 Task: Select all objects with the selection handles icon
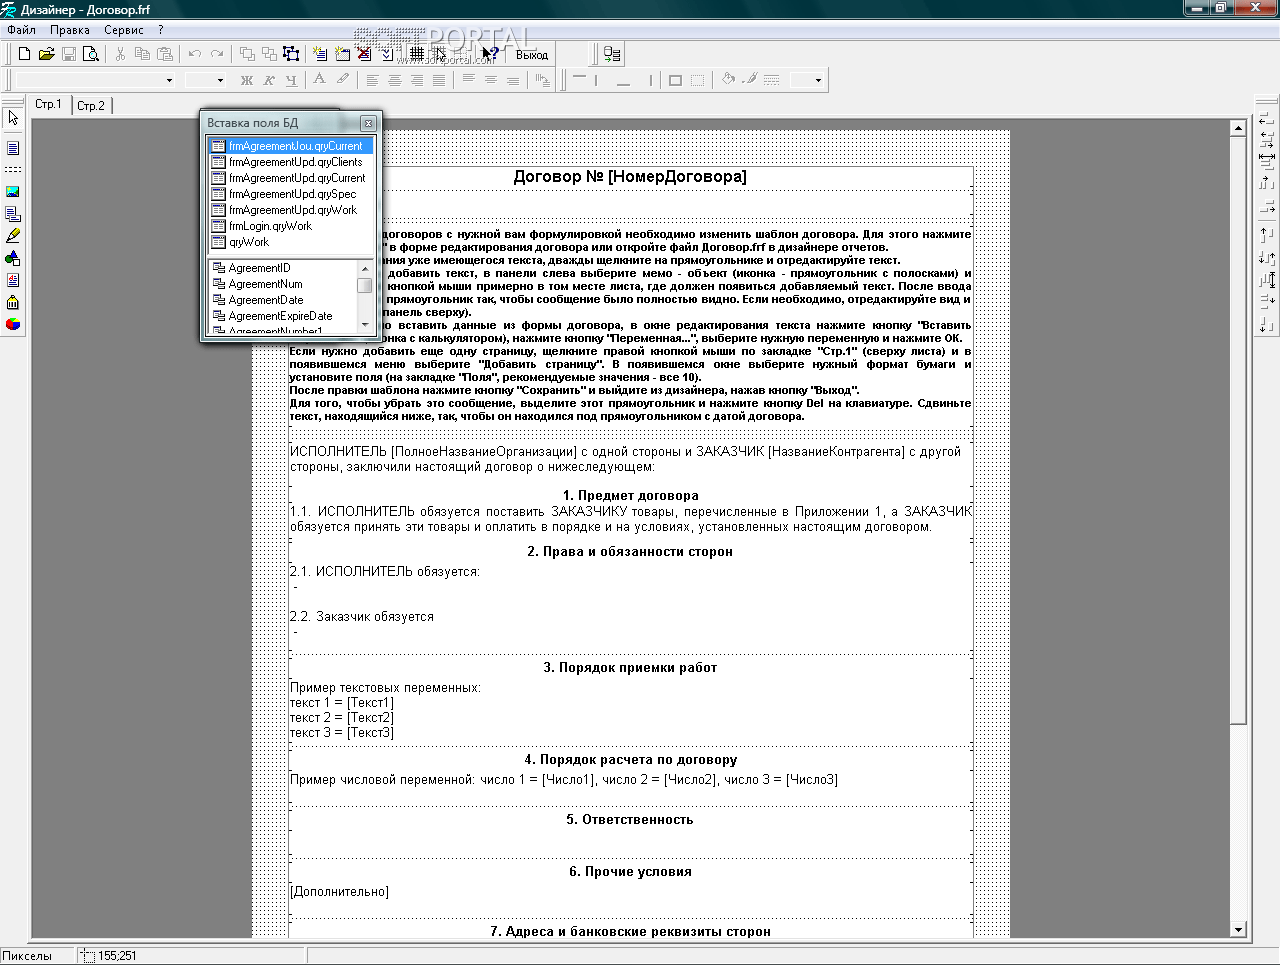(x=291, y=54)
